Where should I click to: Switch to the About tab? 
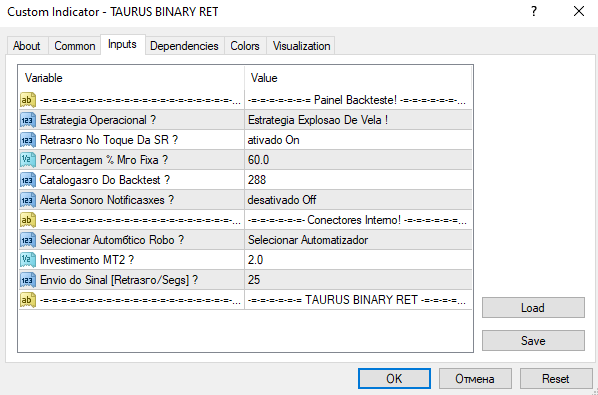27,46
